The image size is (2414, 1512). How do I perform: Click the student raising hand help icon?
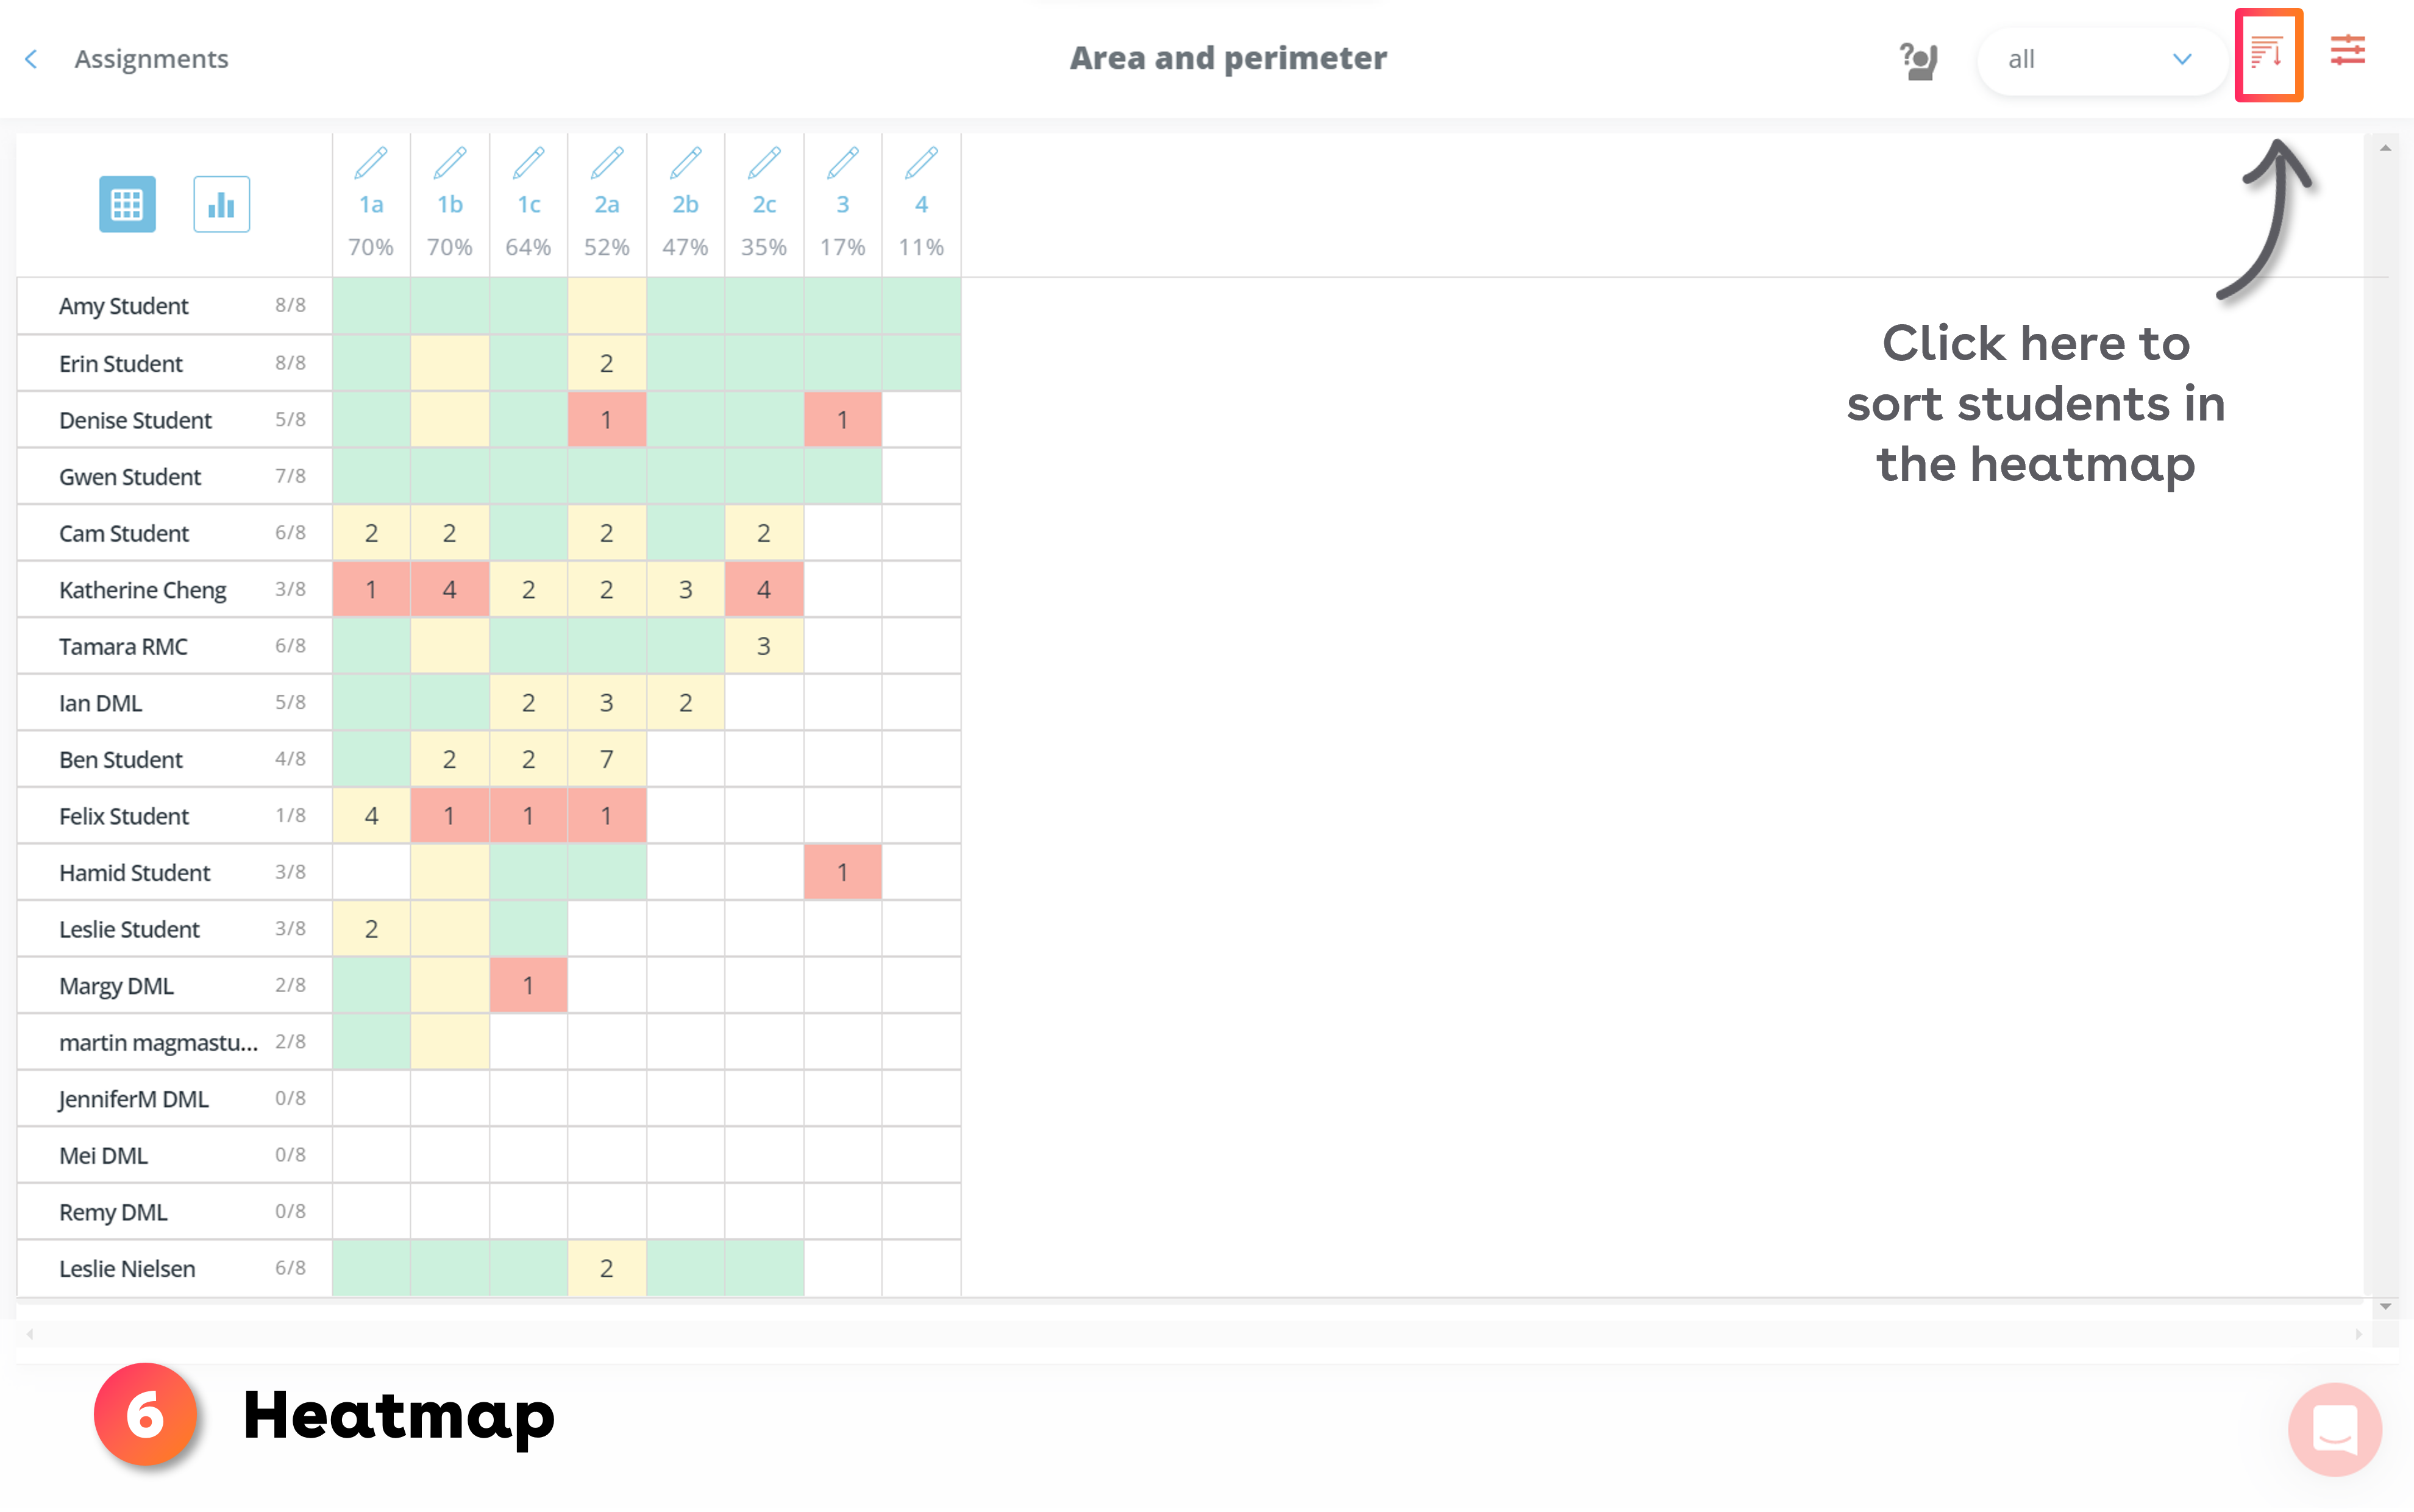point(1917,60)
